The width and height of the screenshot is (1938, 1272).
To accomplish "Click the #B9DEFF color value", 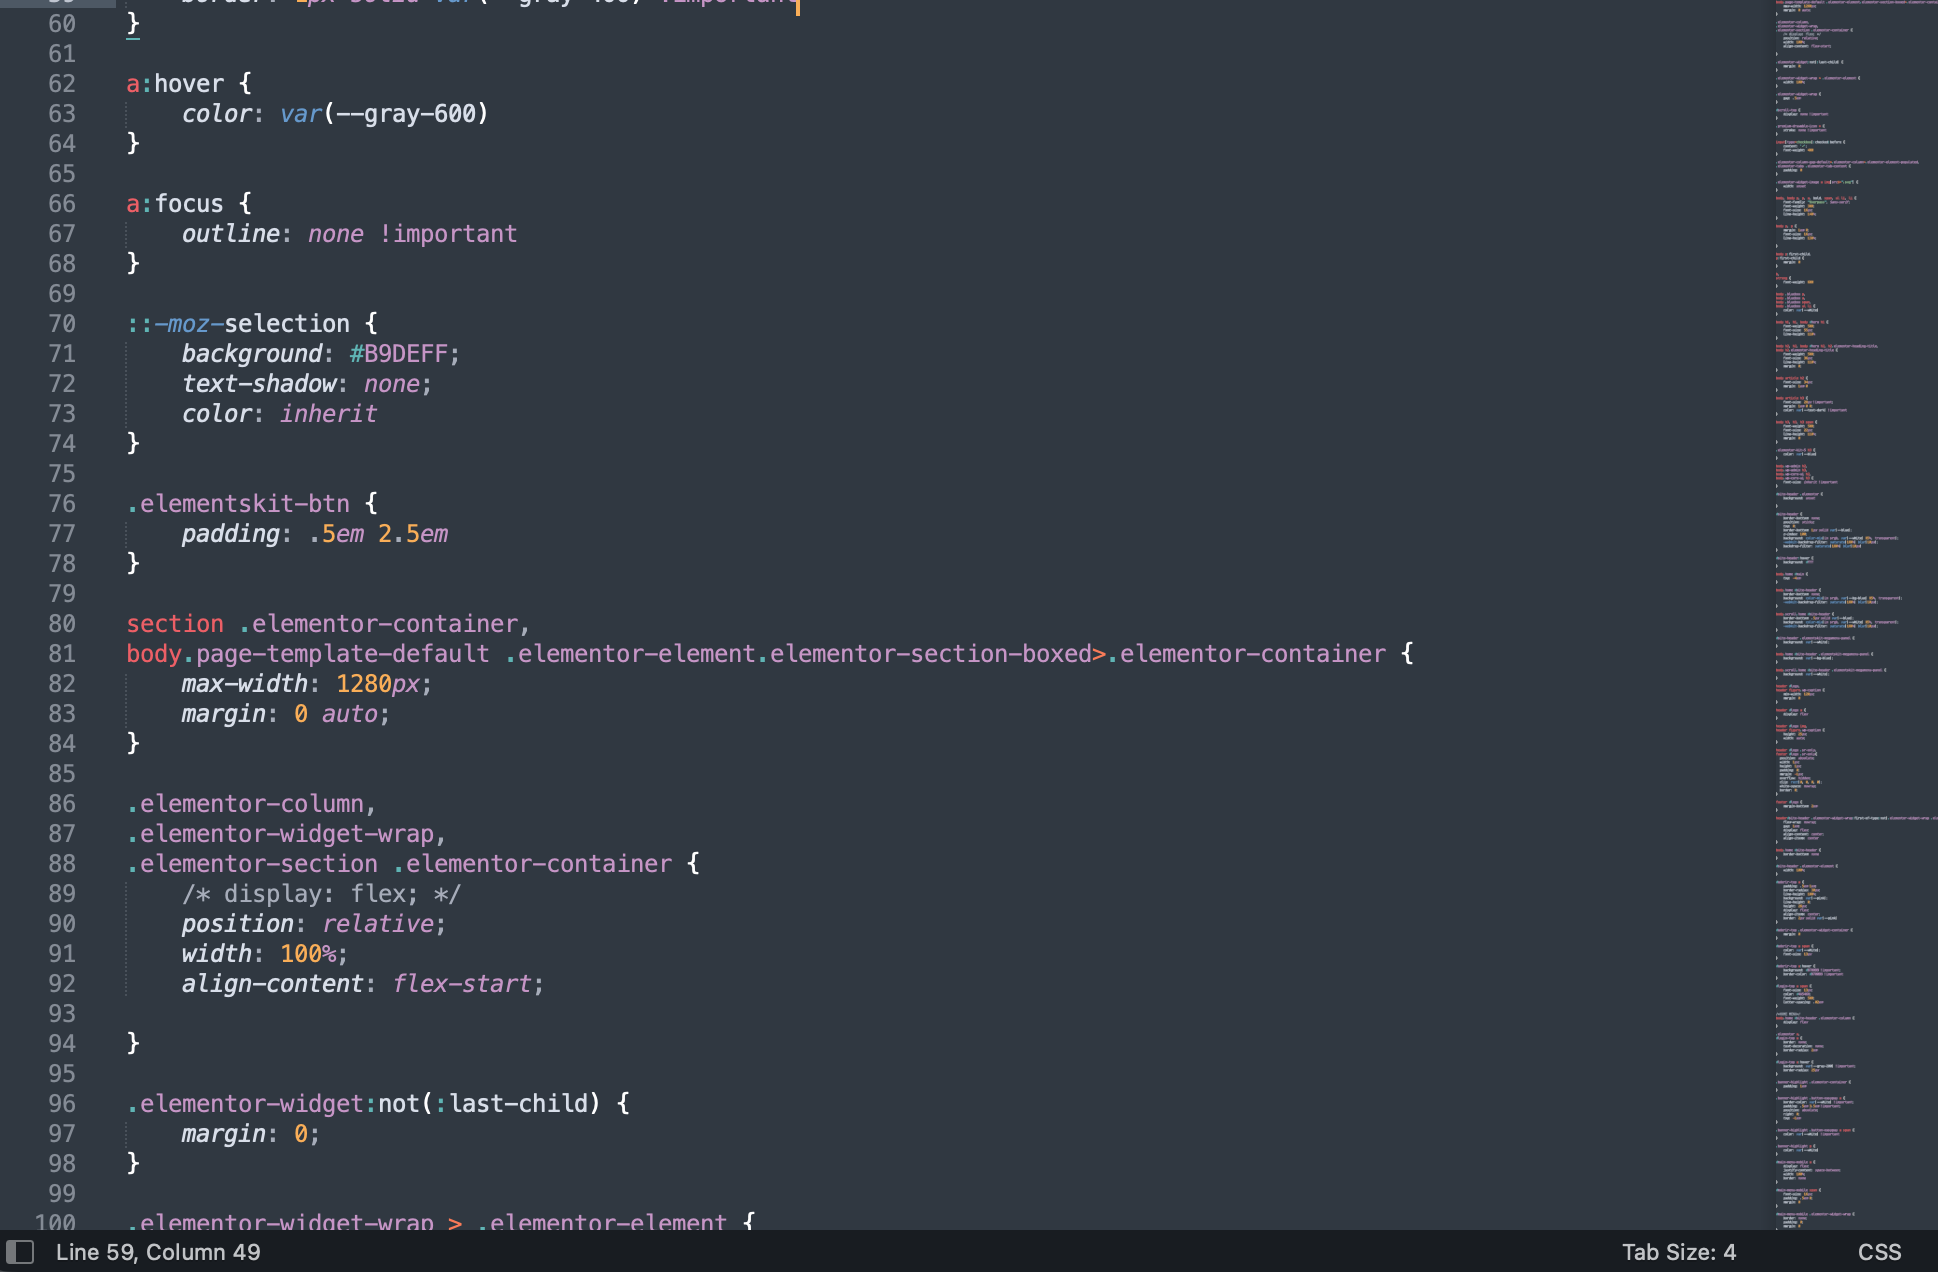I will click(398, 354).
